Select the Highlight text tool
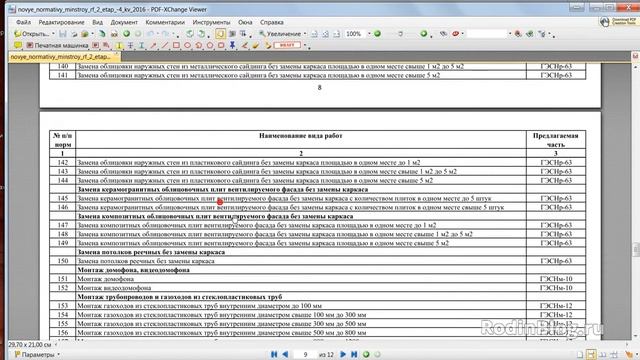 119,45
